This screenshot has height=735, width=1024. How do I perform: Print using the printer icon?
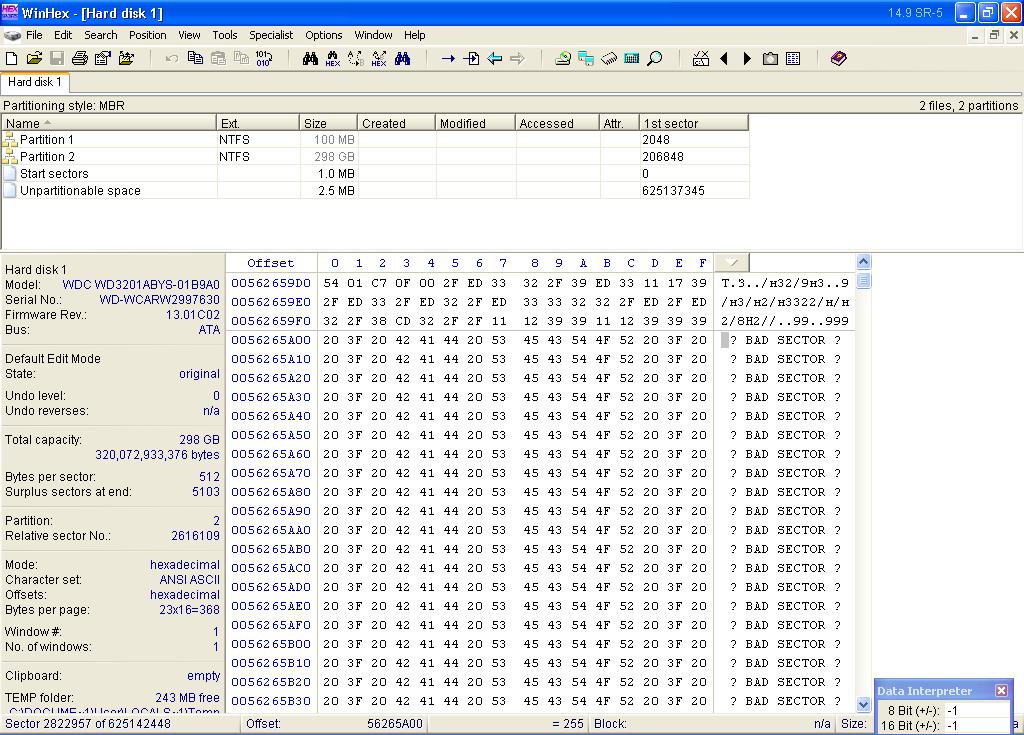(x=80, y=59)
